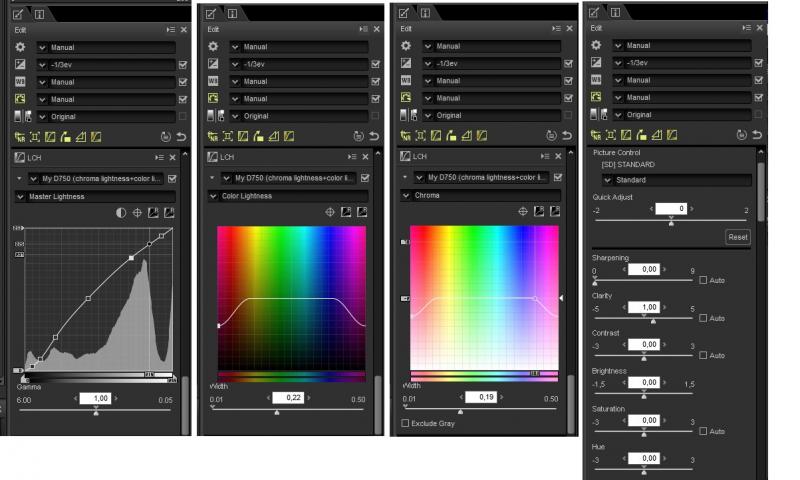Screen dimensions: 800x480
Task: Click the LCH header icon in the Color Lightness panel
Action: pos(212,157)
